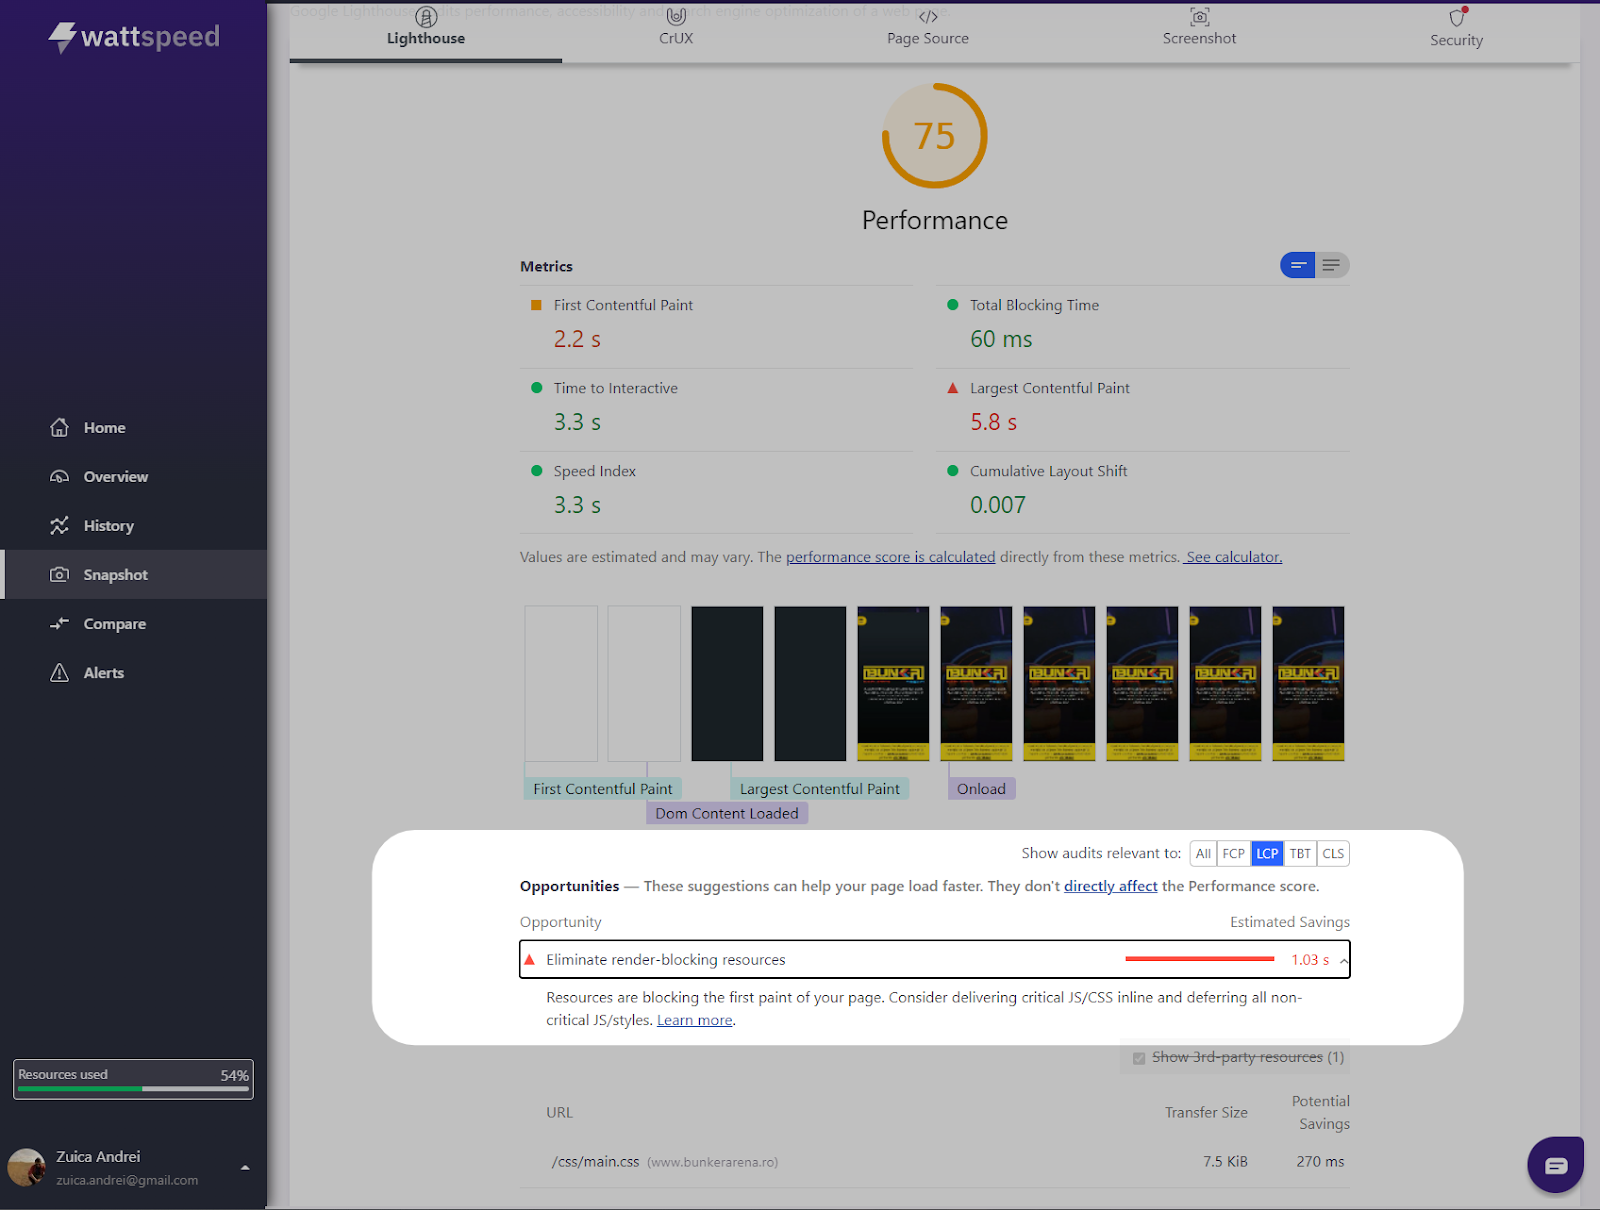This screenshot has width=1600, height=1210.
Task: Open the 'See calculator.' link
Action: [x=1233, y=557]
